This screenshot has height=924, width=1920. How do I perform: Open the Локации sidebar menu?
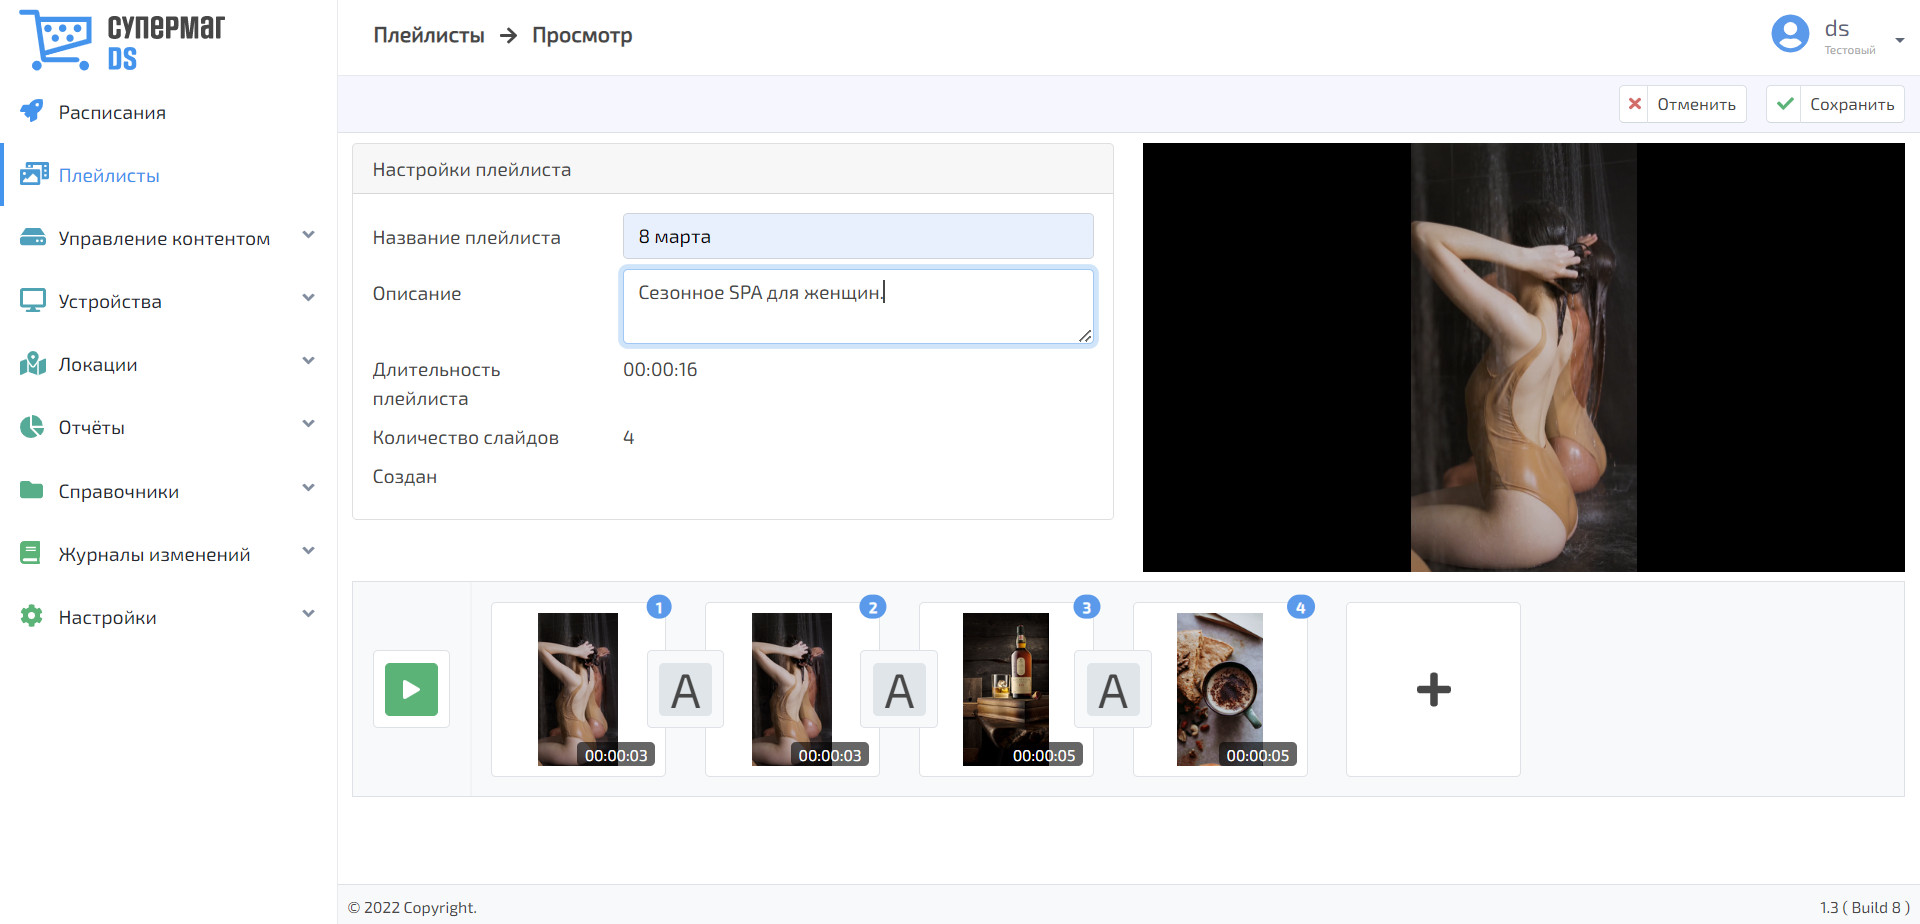(98, 364)
